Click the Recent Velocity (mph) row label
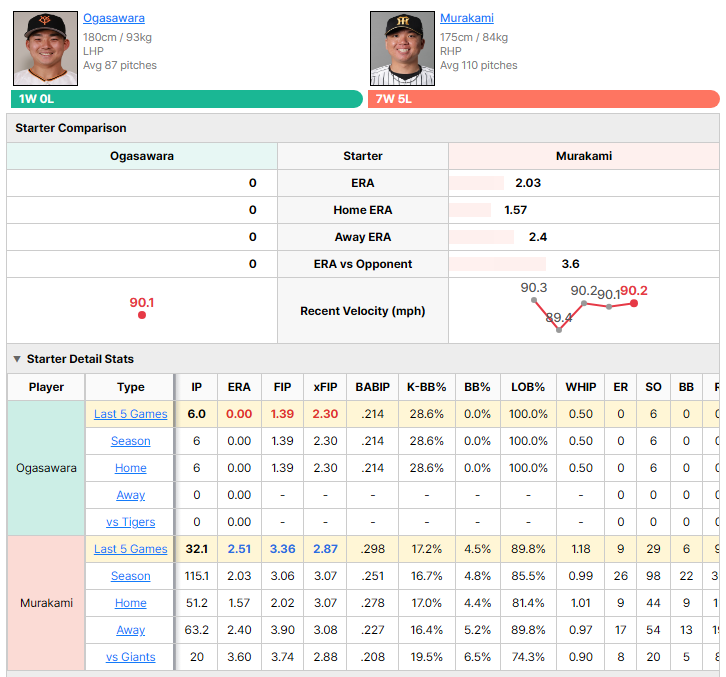726x677 pixels. [363, 311]
